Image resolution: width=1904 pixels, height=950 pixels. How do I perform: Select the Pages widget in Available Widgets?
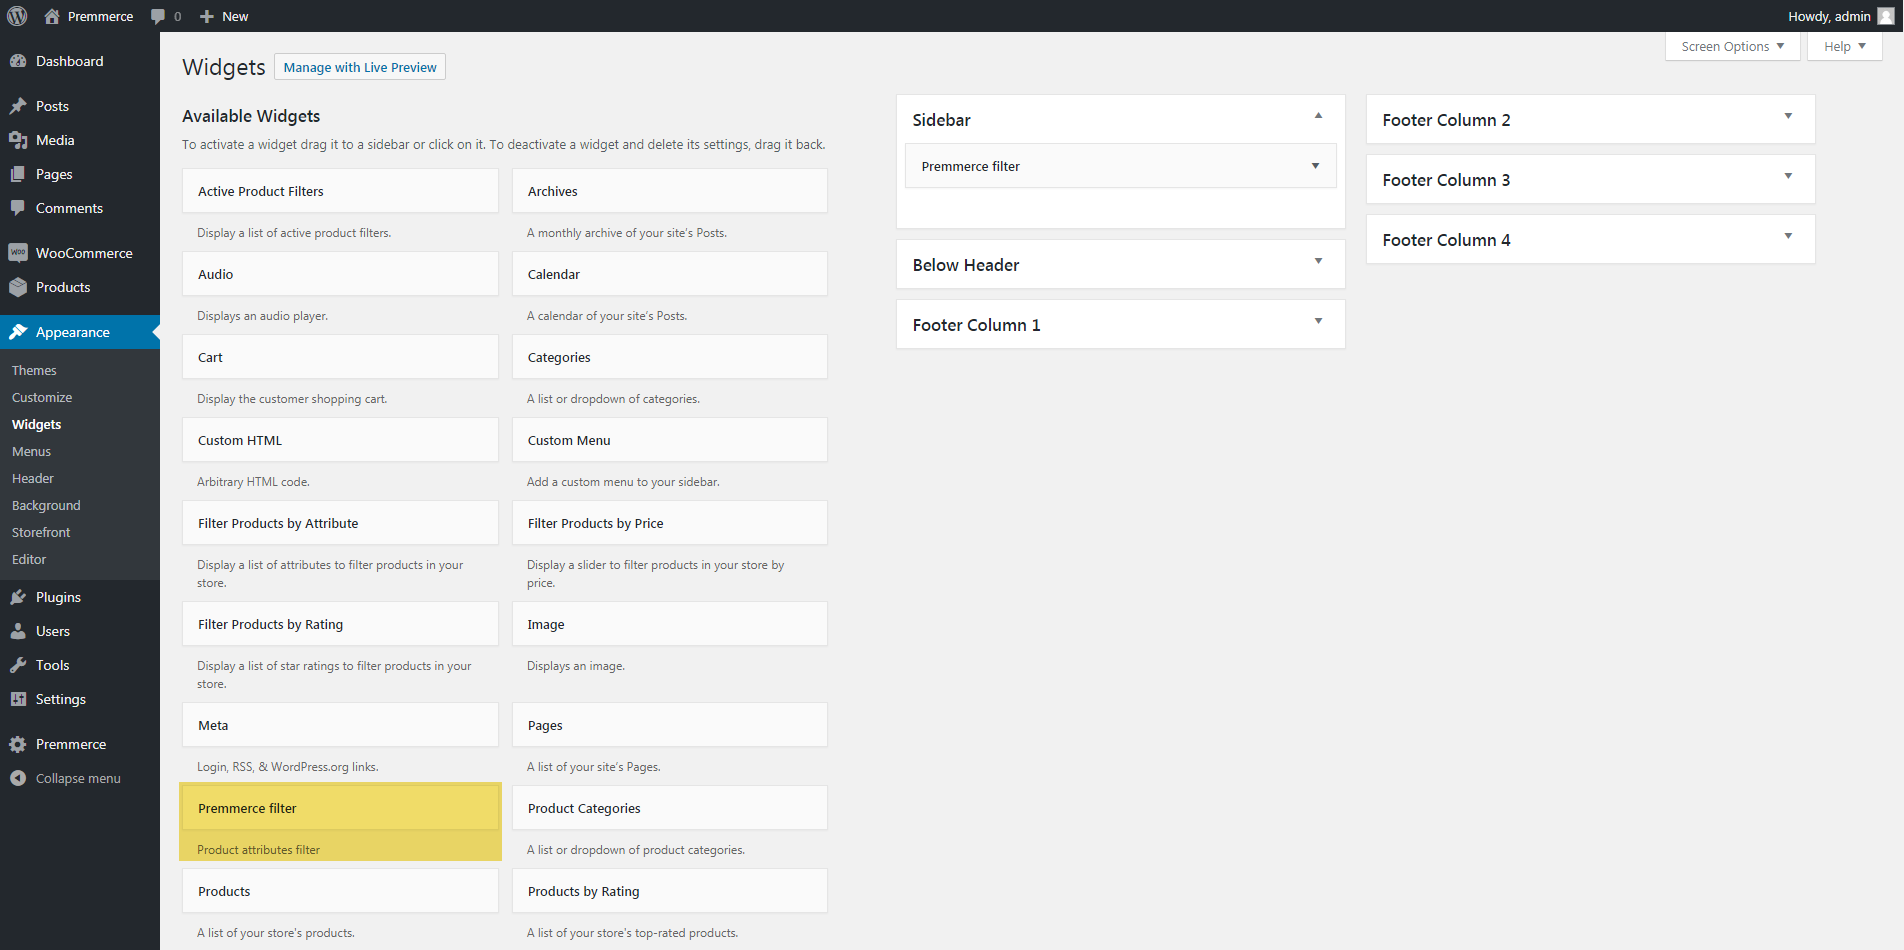[670, 725]
